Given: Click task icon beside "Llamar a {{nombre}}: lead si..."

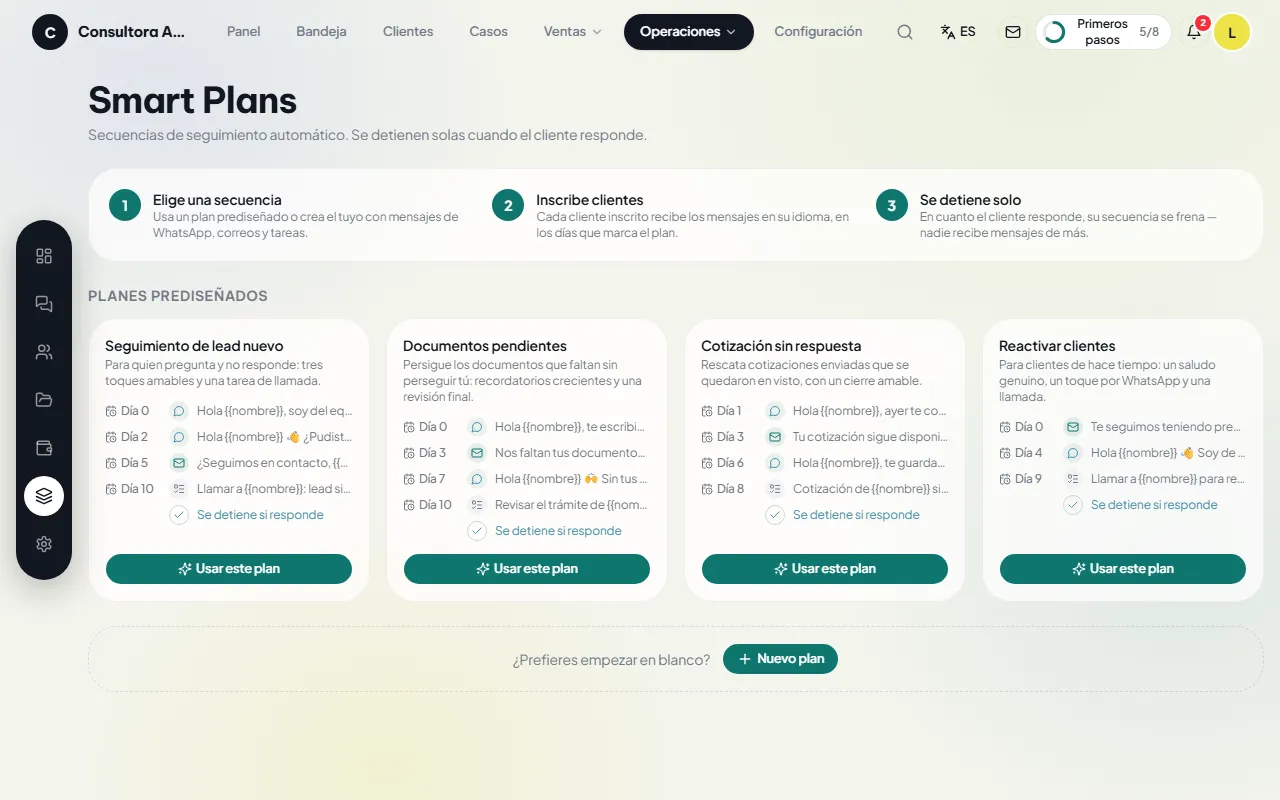Looking at the screenshot, I should pyautogui.click(x=179, y=489).
